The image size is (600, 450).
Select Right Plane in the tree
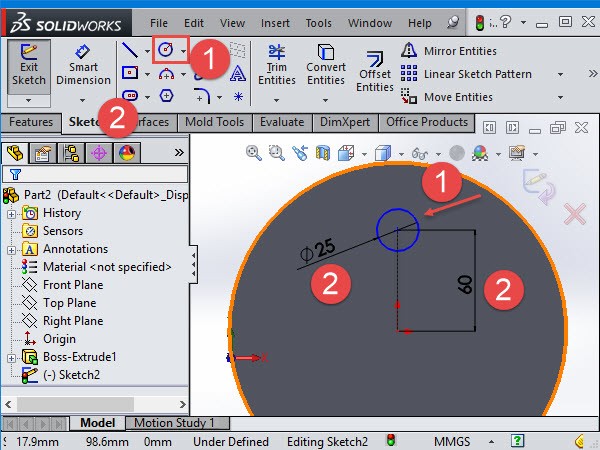pyautogui.click(x=73, y=321)
